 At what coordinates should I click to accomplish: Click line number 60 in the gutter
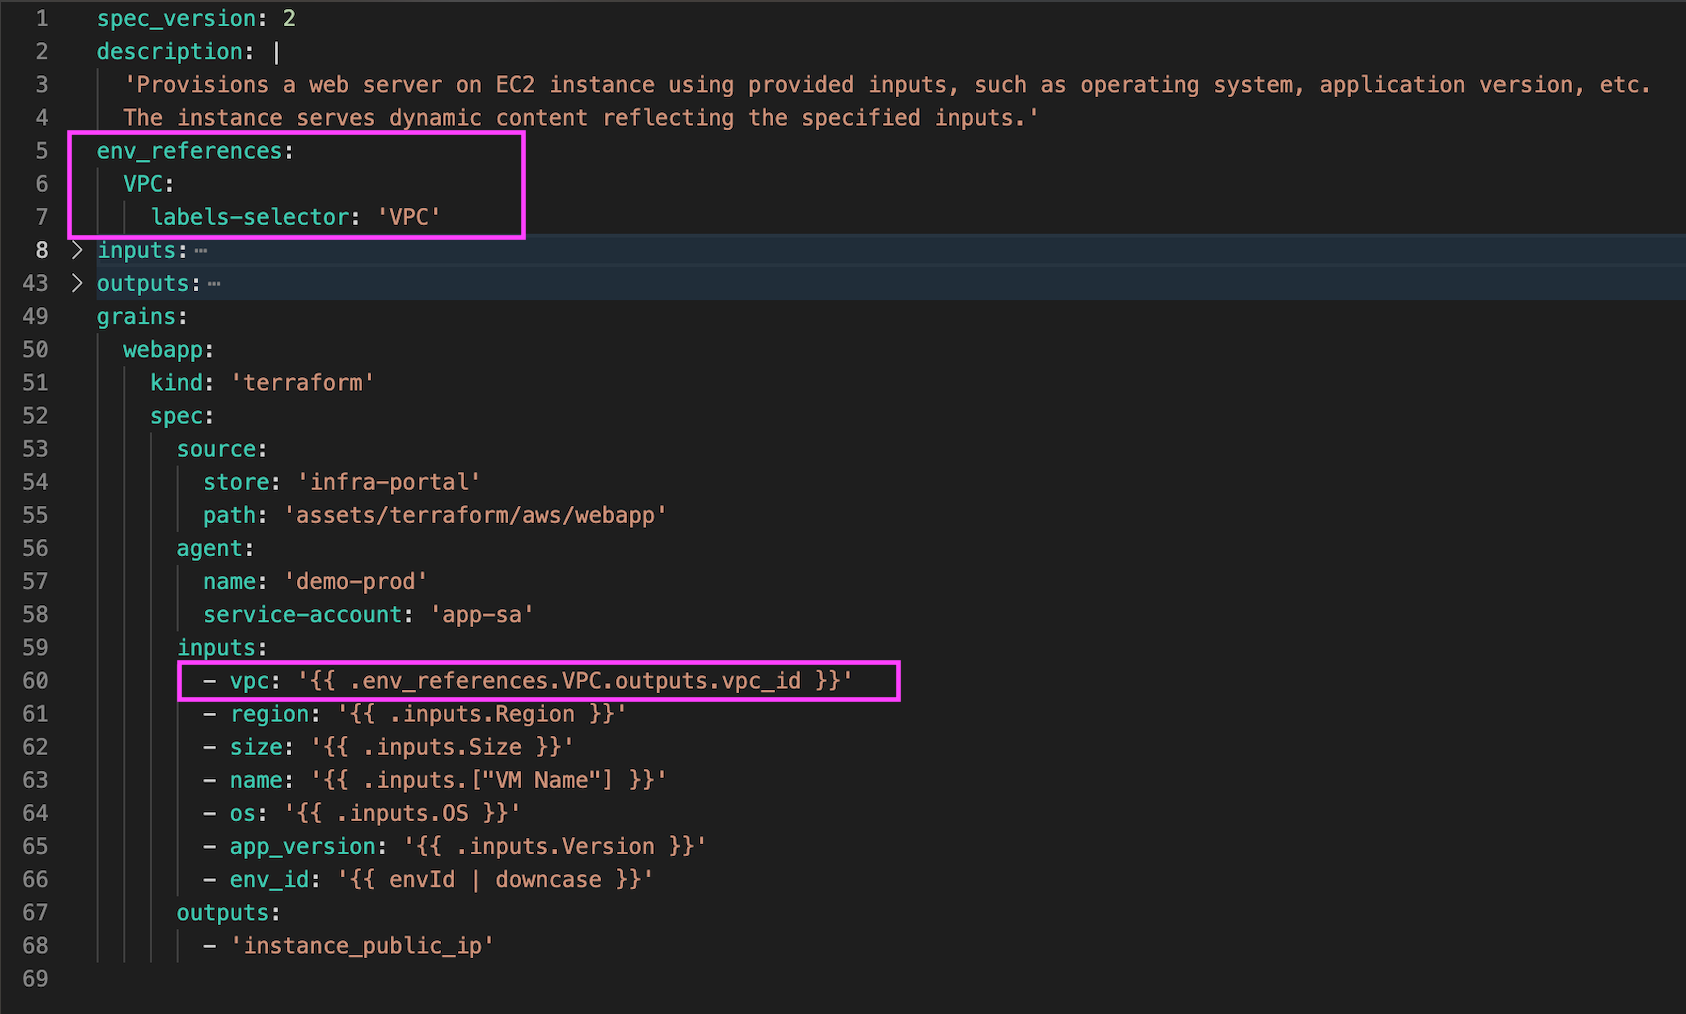pos(35,681)
